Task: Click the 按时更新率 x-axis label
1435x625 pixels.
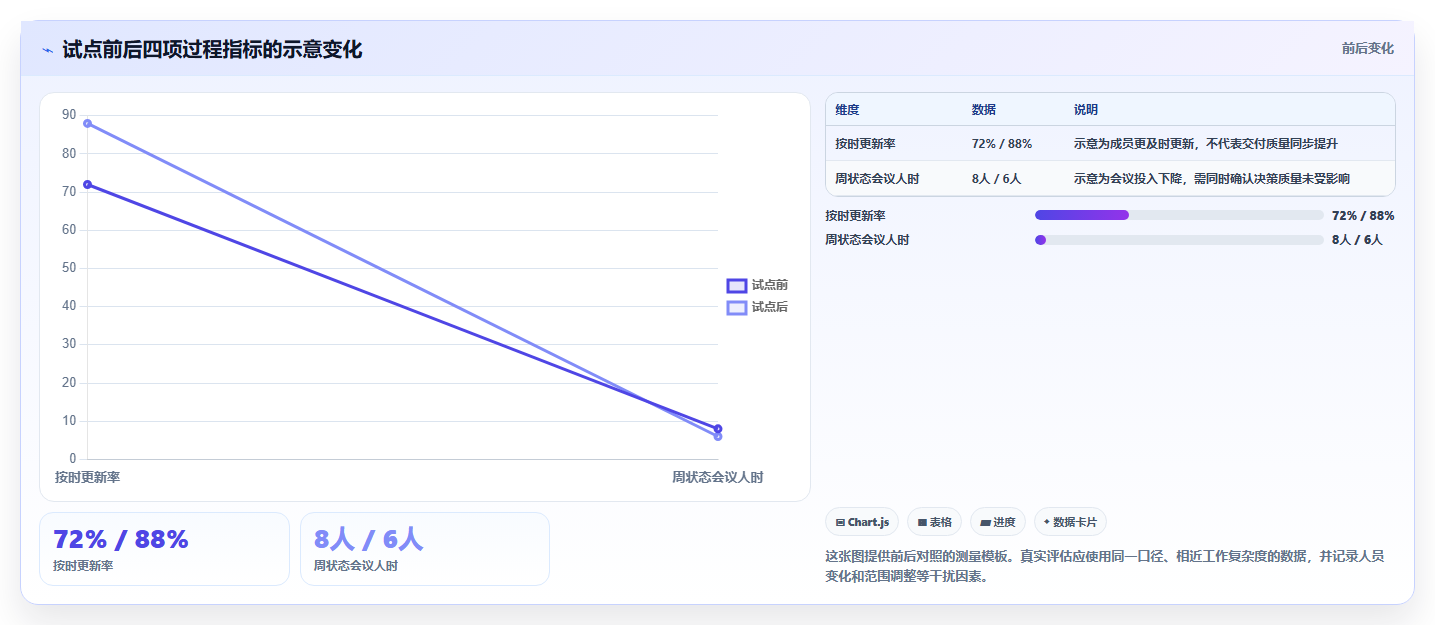Action: [x=87, y=477]
